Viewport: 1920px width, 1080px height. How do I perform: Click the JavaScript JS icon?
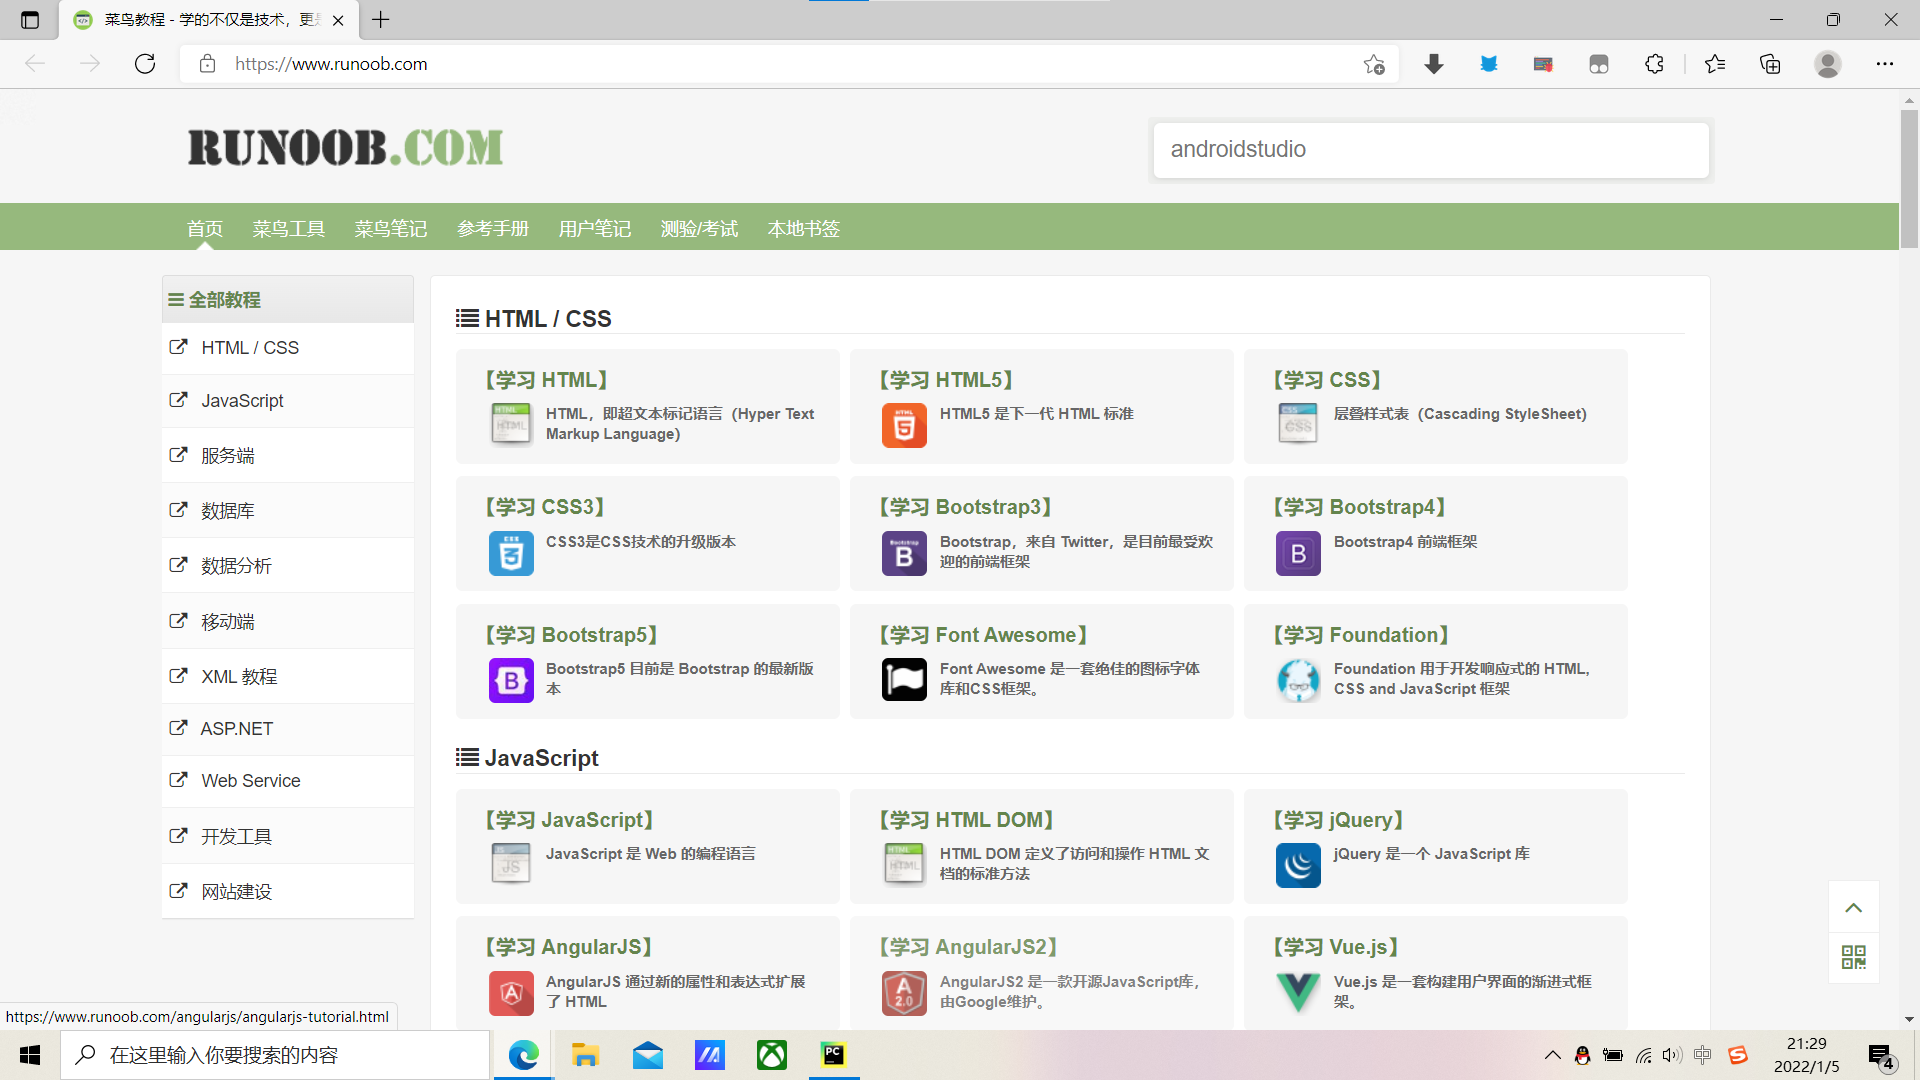click(x=511, y=864)
